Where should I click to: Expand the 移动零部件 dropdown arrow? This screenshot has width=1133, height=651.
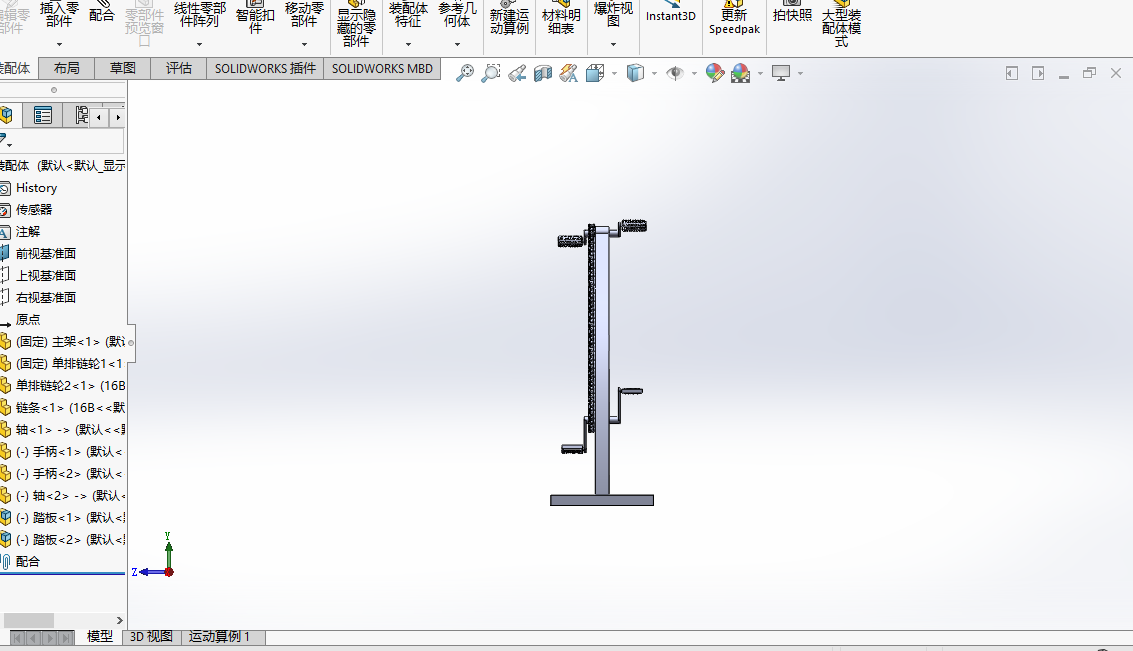pyautogui.click(x=304, y=45)
